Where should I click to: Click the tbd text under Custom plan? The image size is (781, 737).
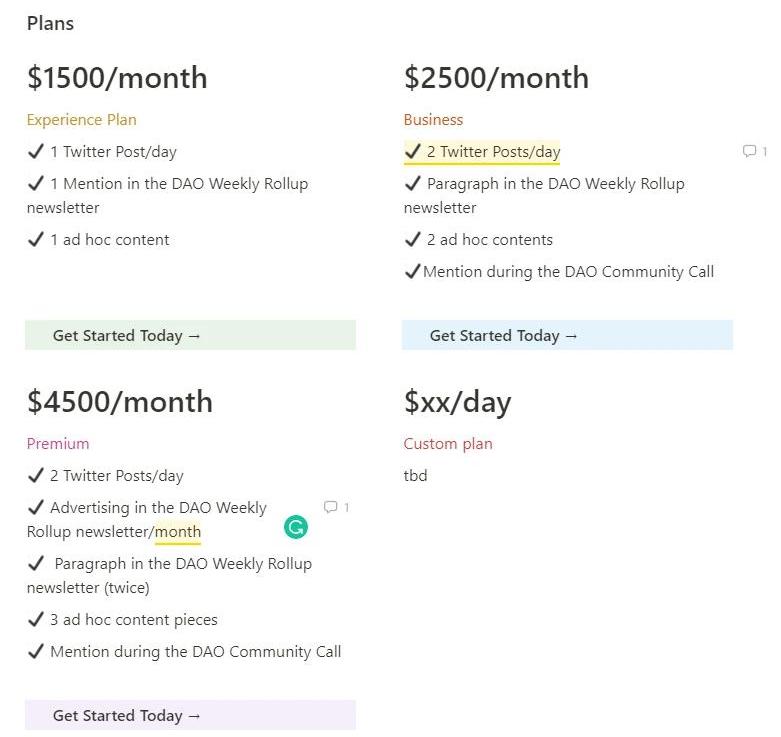pos(415,476)
